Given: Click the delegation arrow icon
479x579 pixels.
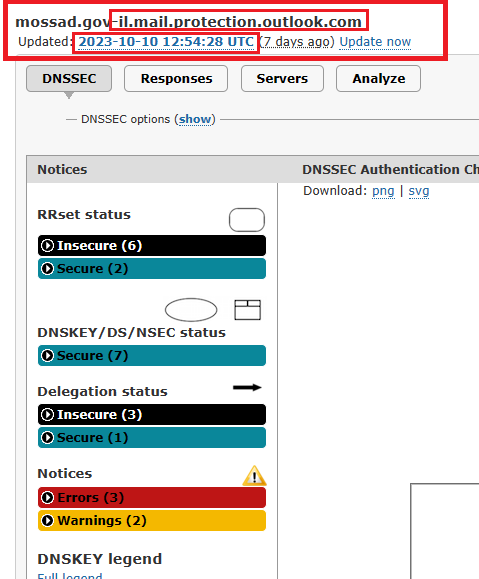Looking at the screenshot, I should coord(247,387).
